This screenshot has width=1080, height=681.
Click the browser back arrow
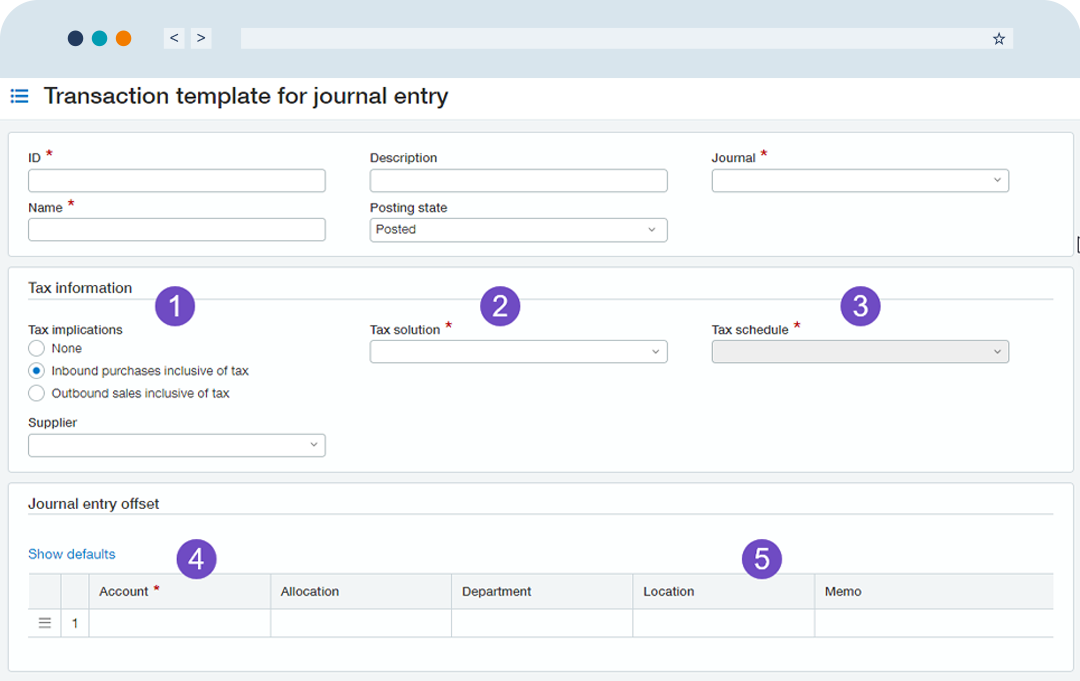(x=174, y=38)
